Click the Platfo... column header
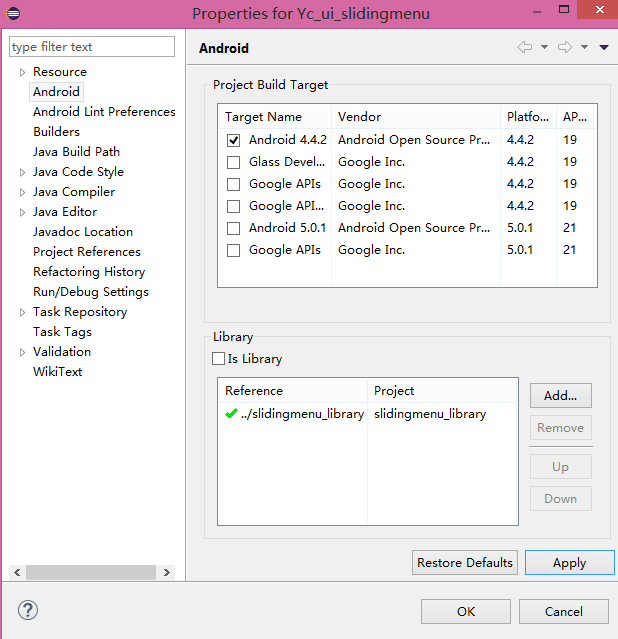This screenshot has height=639, width=618. pos(528,117)
